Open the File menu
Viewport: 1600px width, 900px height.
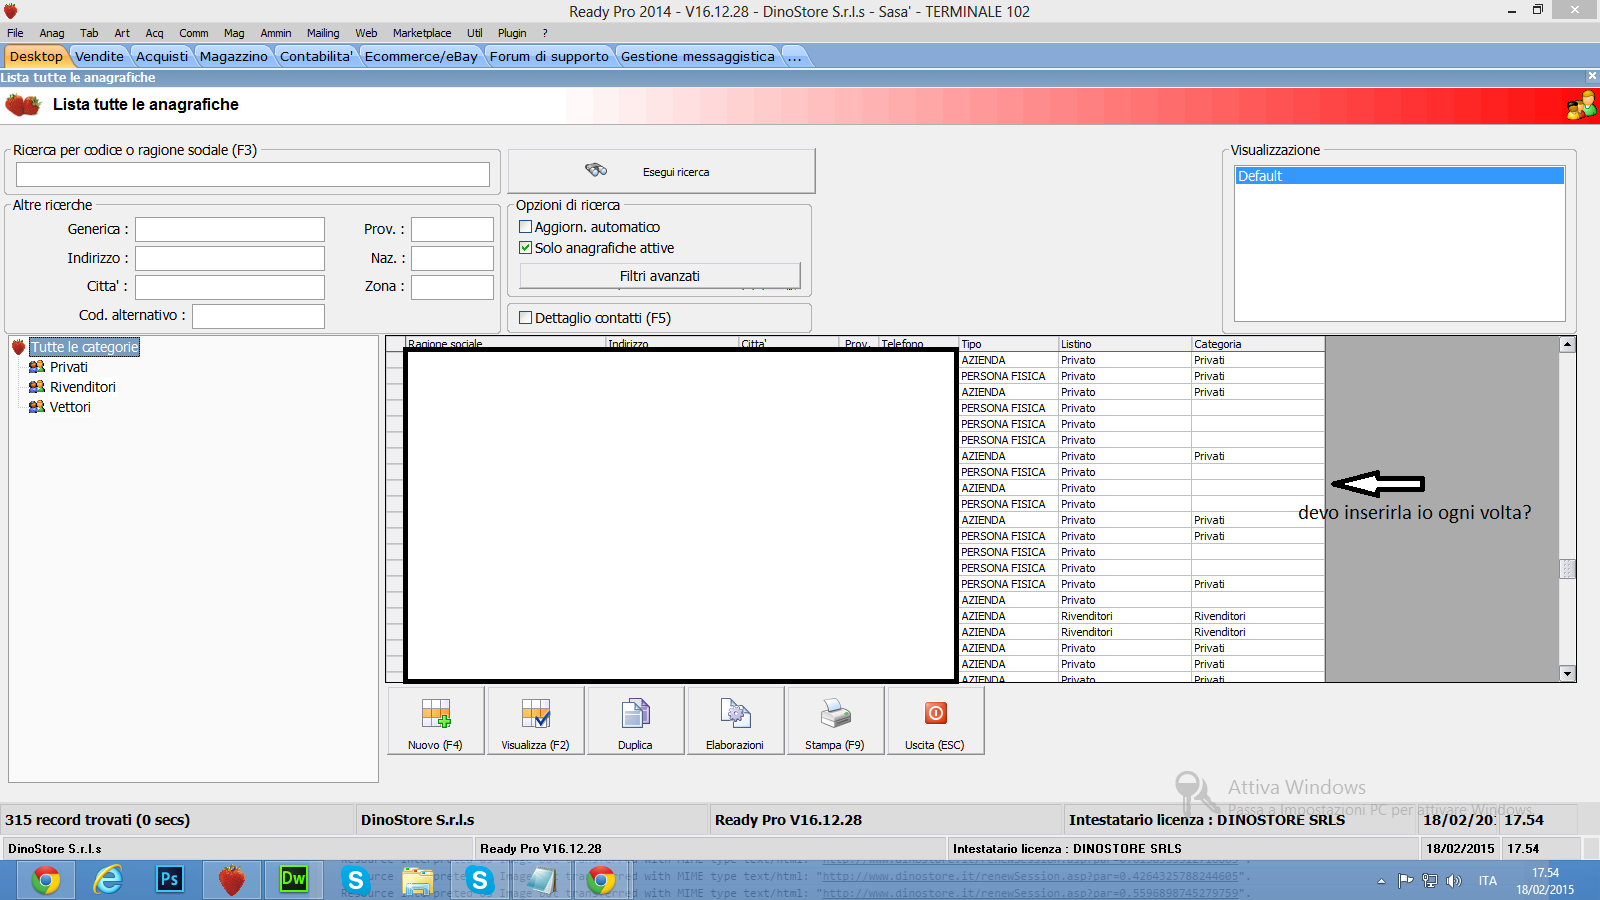(x=15, y=33)
